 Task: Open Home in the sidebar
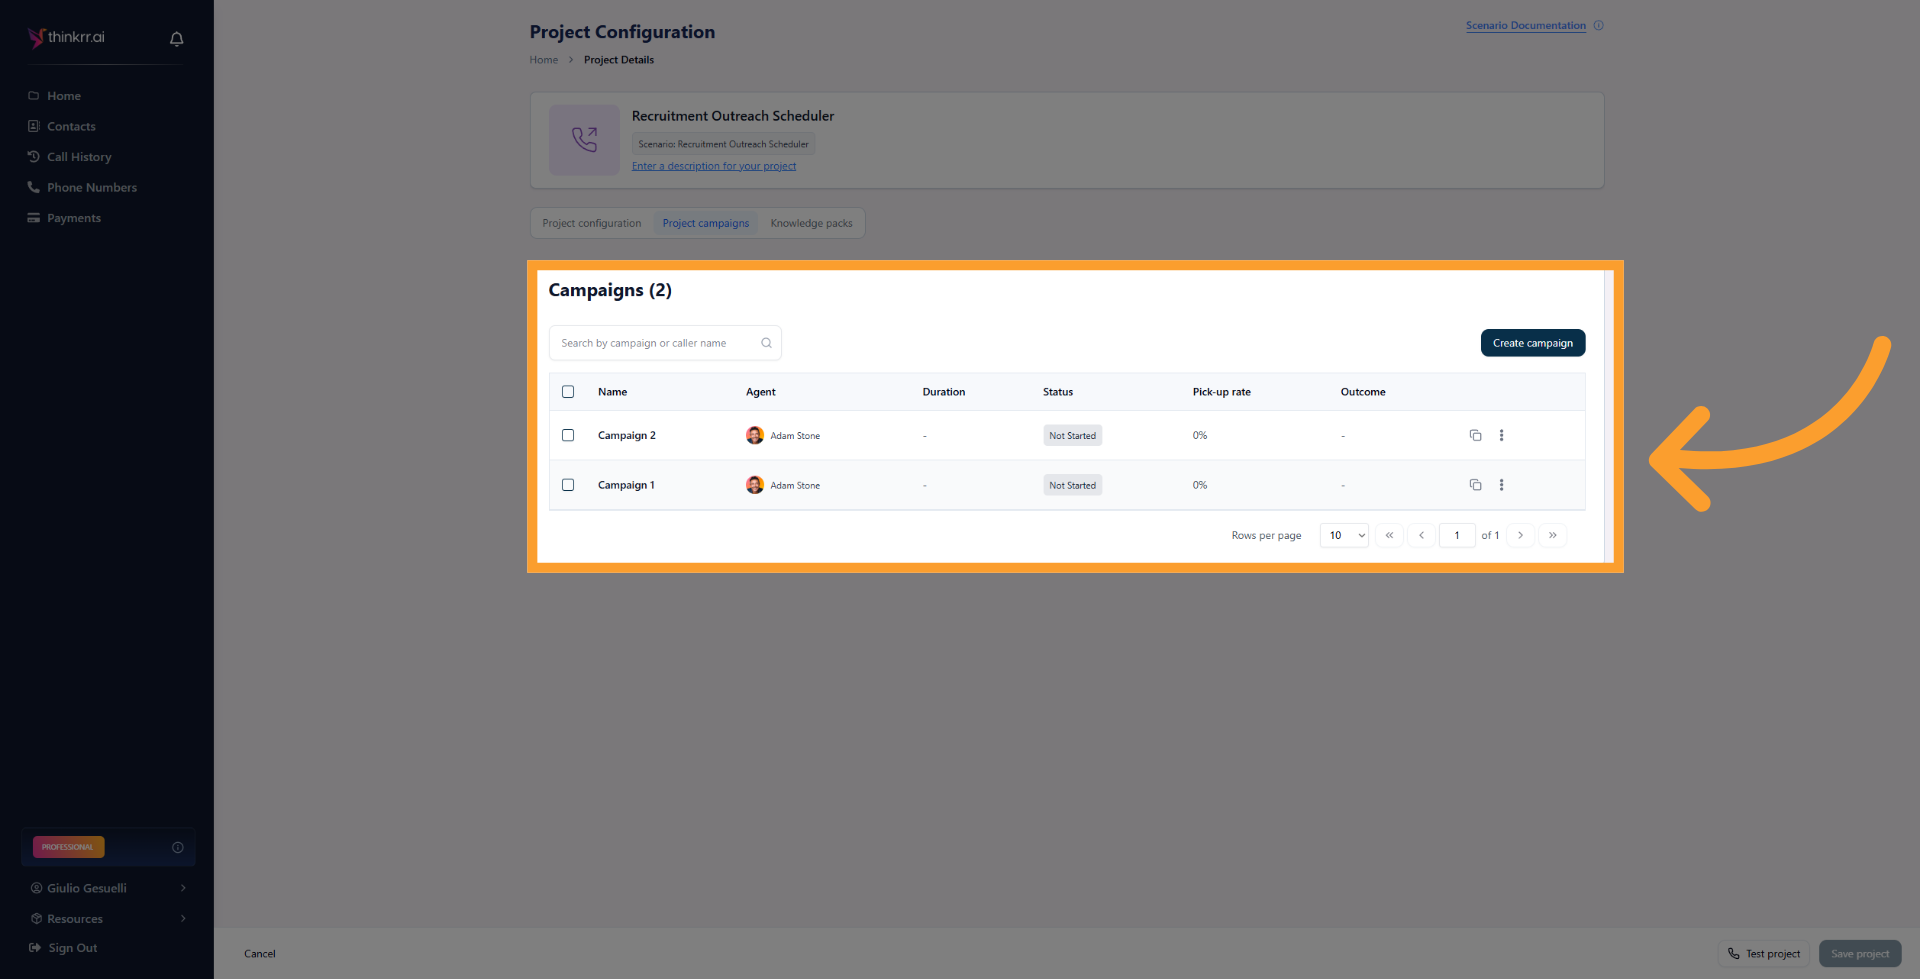tap(64, 96)
